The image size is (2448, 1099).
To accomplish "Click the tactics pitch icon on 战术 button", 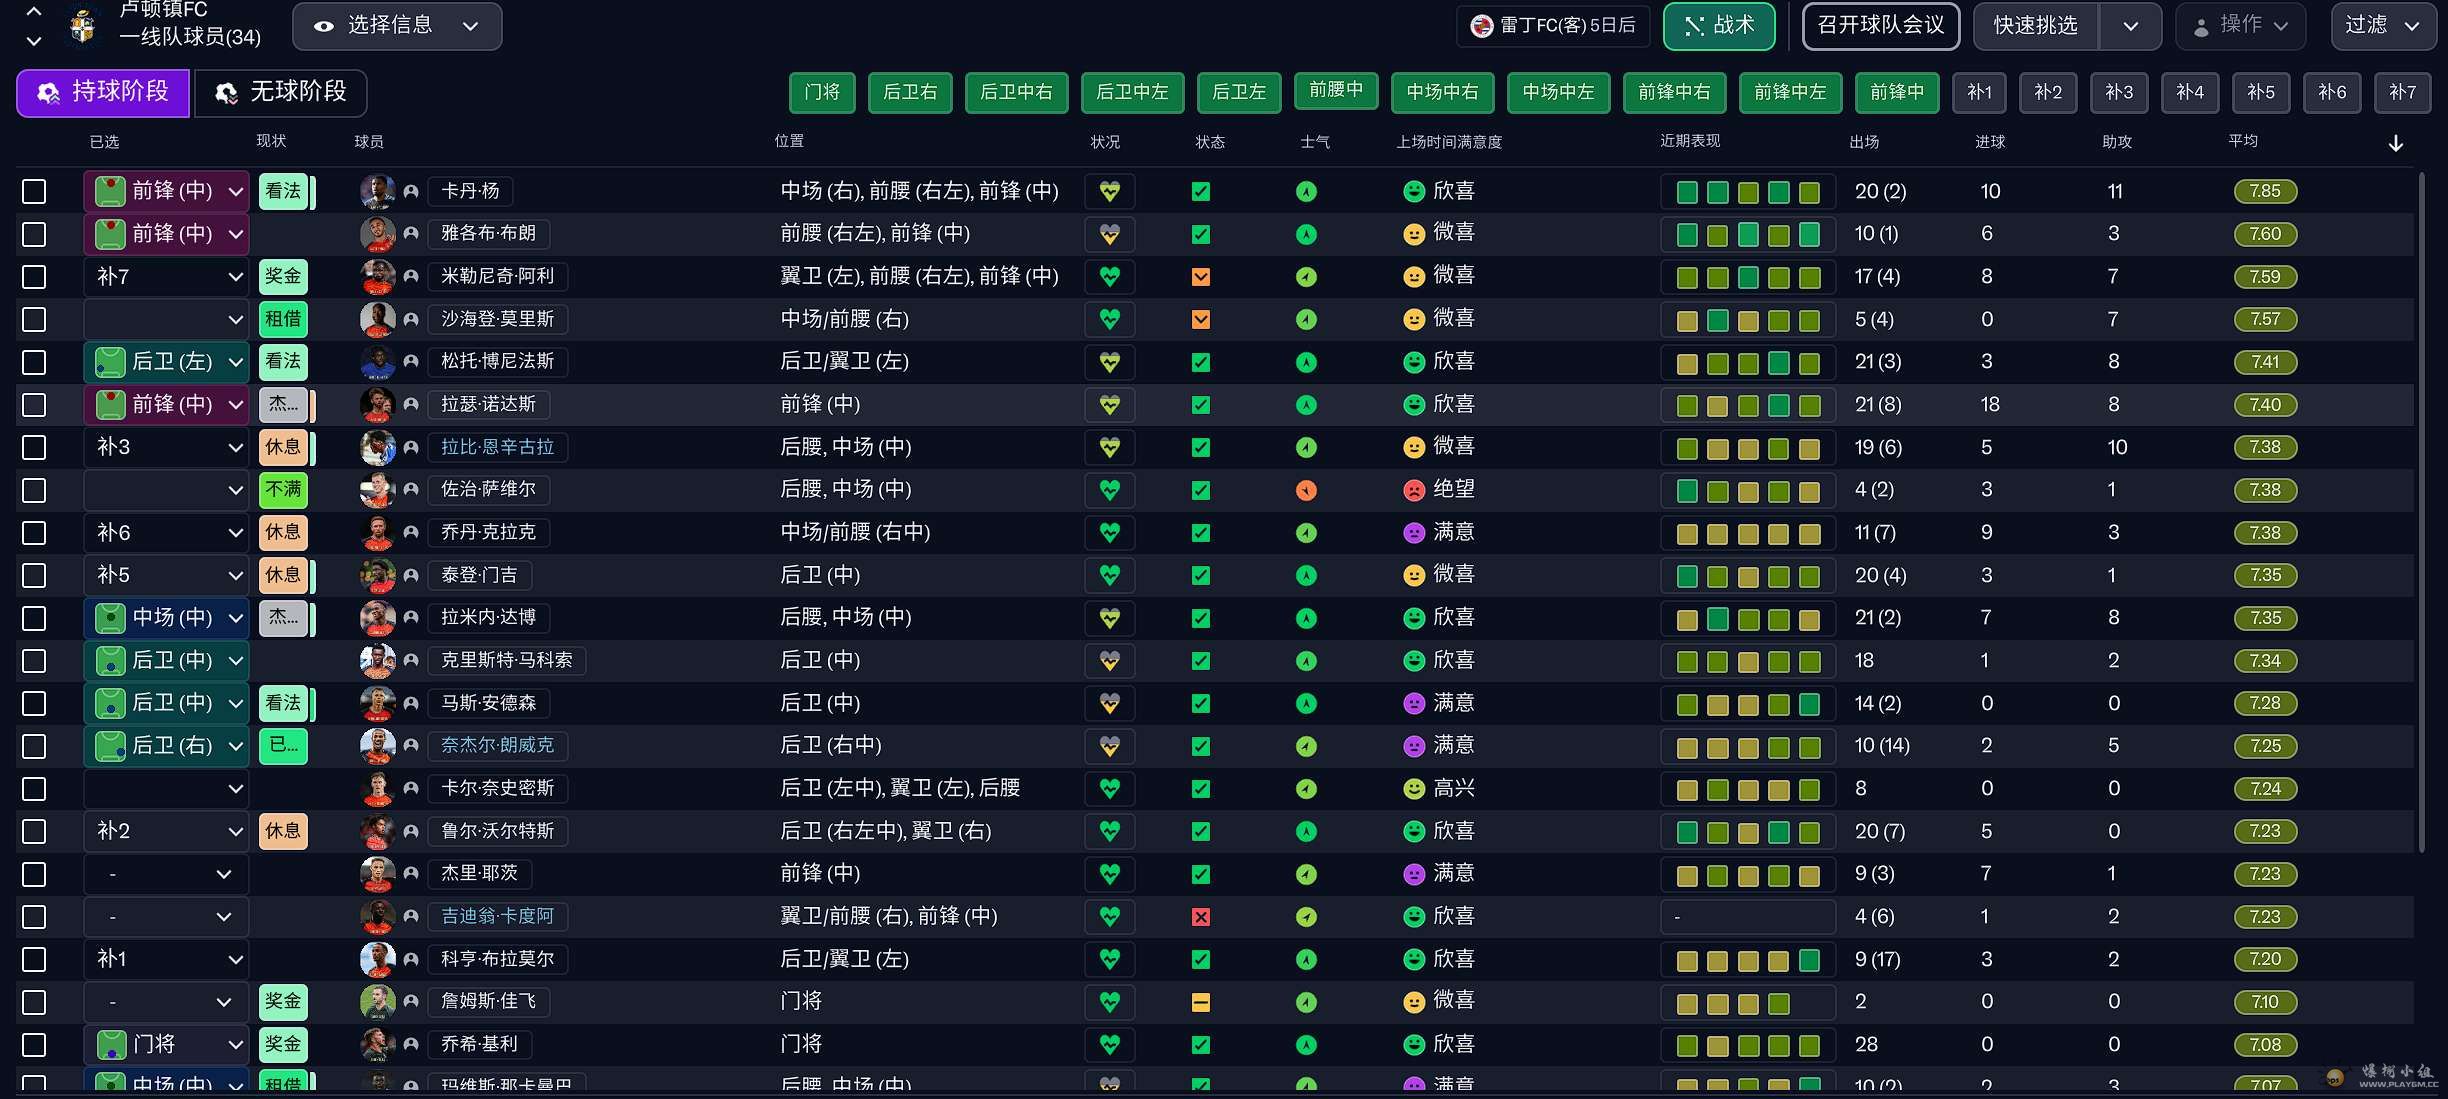I will [1692, 26].
